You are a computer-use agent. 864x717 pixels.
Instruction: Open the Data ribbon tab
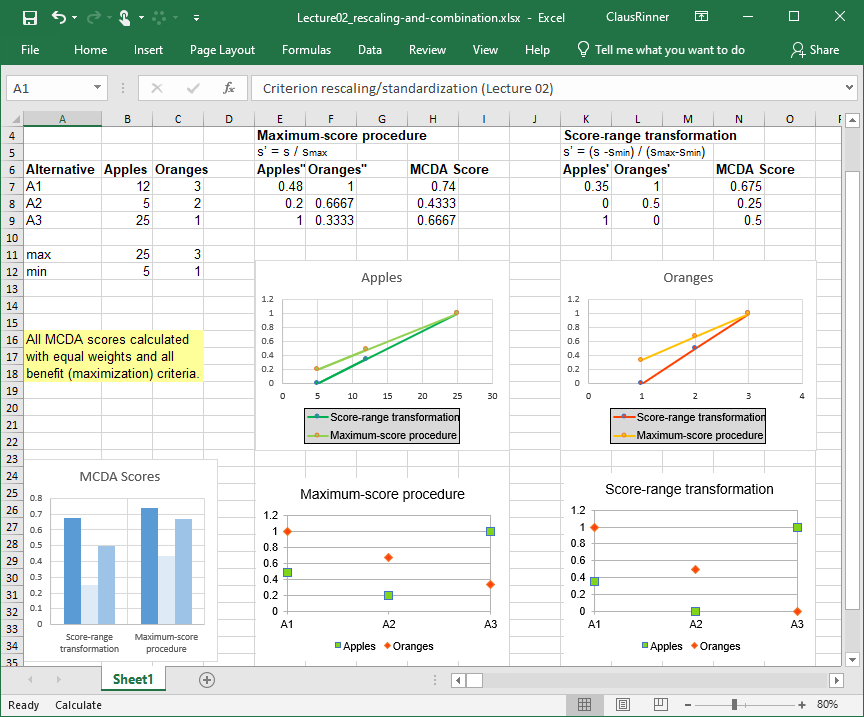tap(370, 50)
